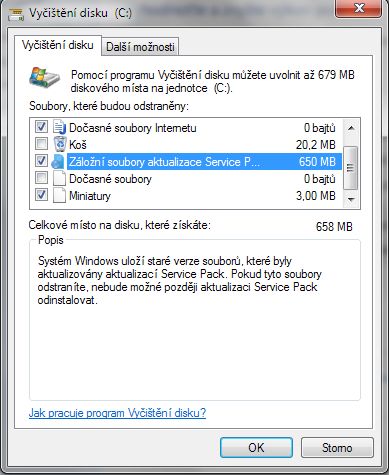Screen dimensions: 389x475
Task: Click the list scrollbar down arrow
Action: tap(351, 199)
